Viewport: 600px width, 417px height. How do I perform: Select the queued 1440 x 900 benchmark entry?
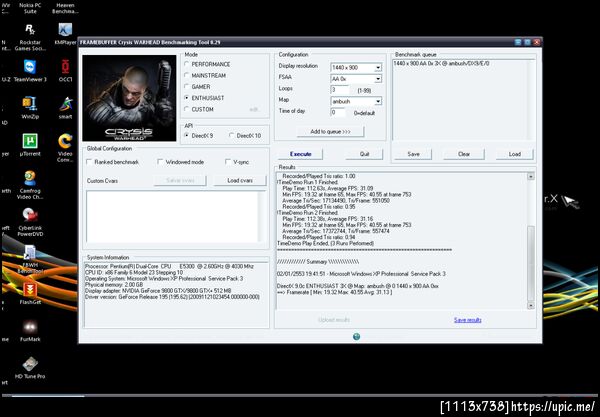(441, 64)
